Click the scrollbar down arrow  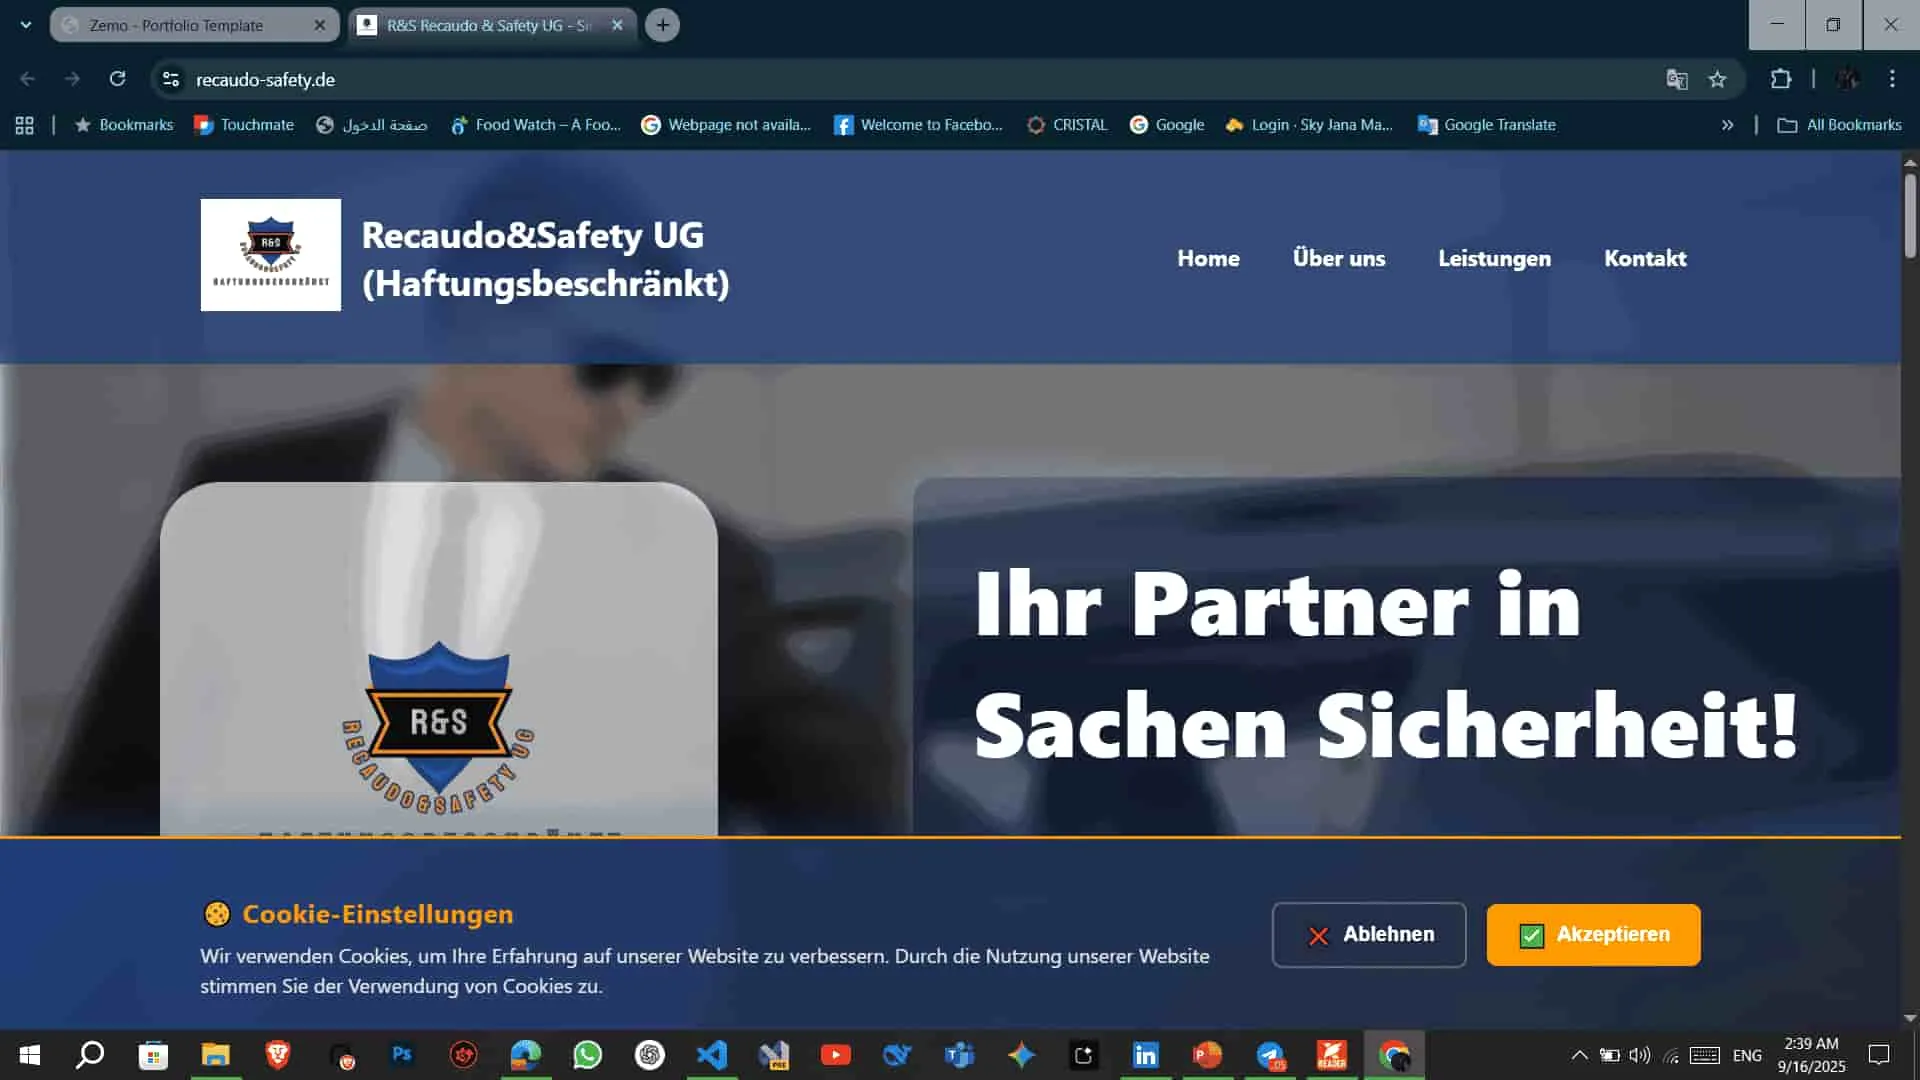[x=1910, y=1018]
